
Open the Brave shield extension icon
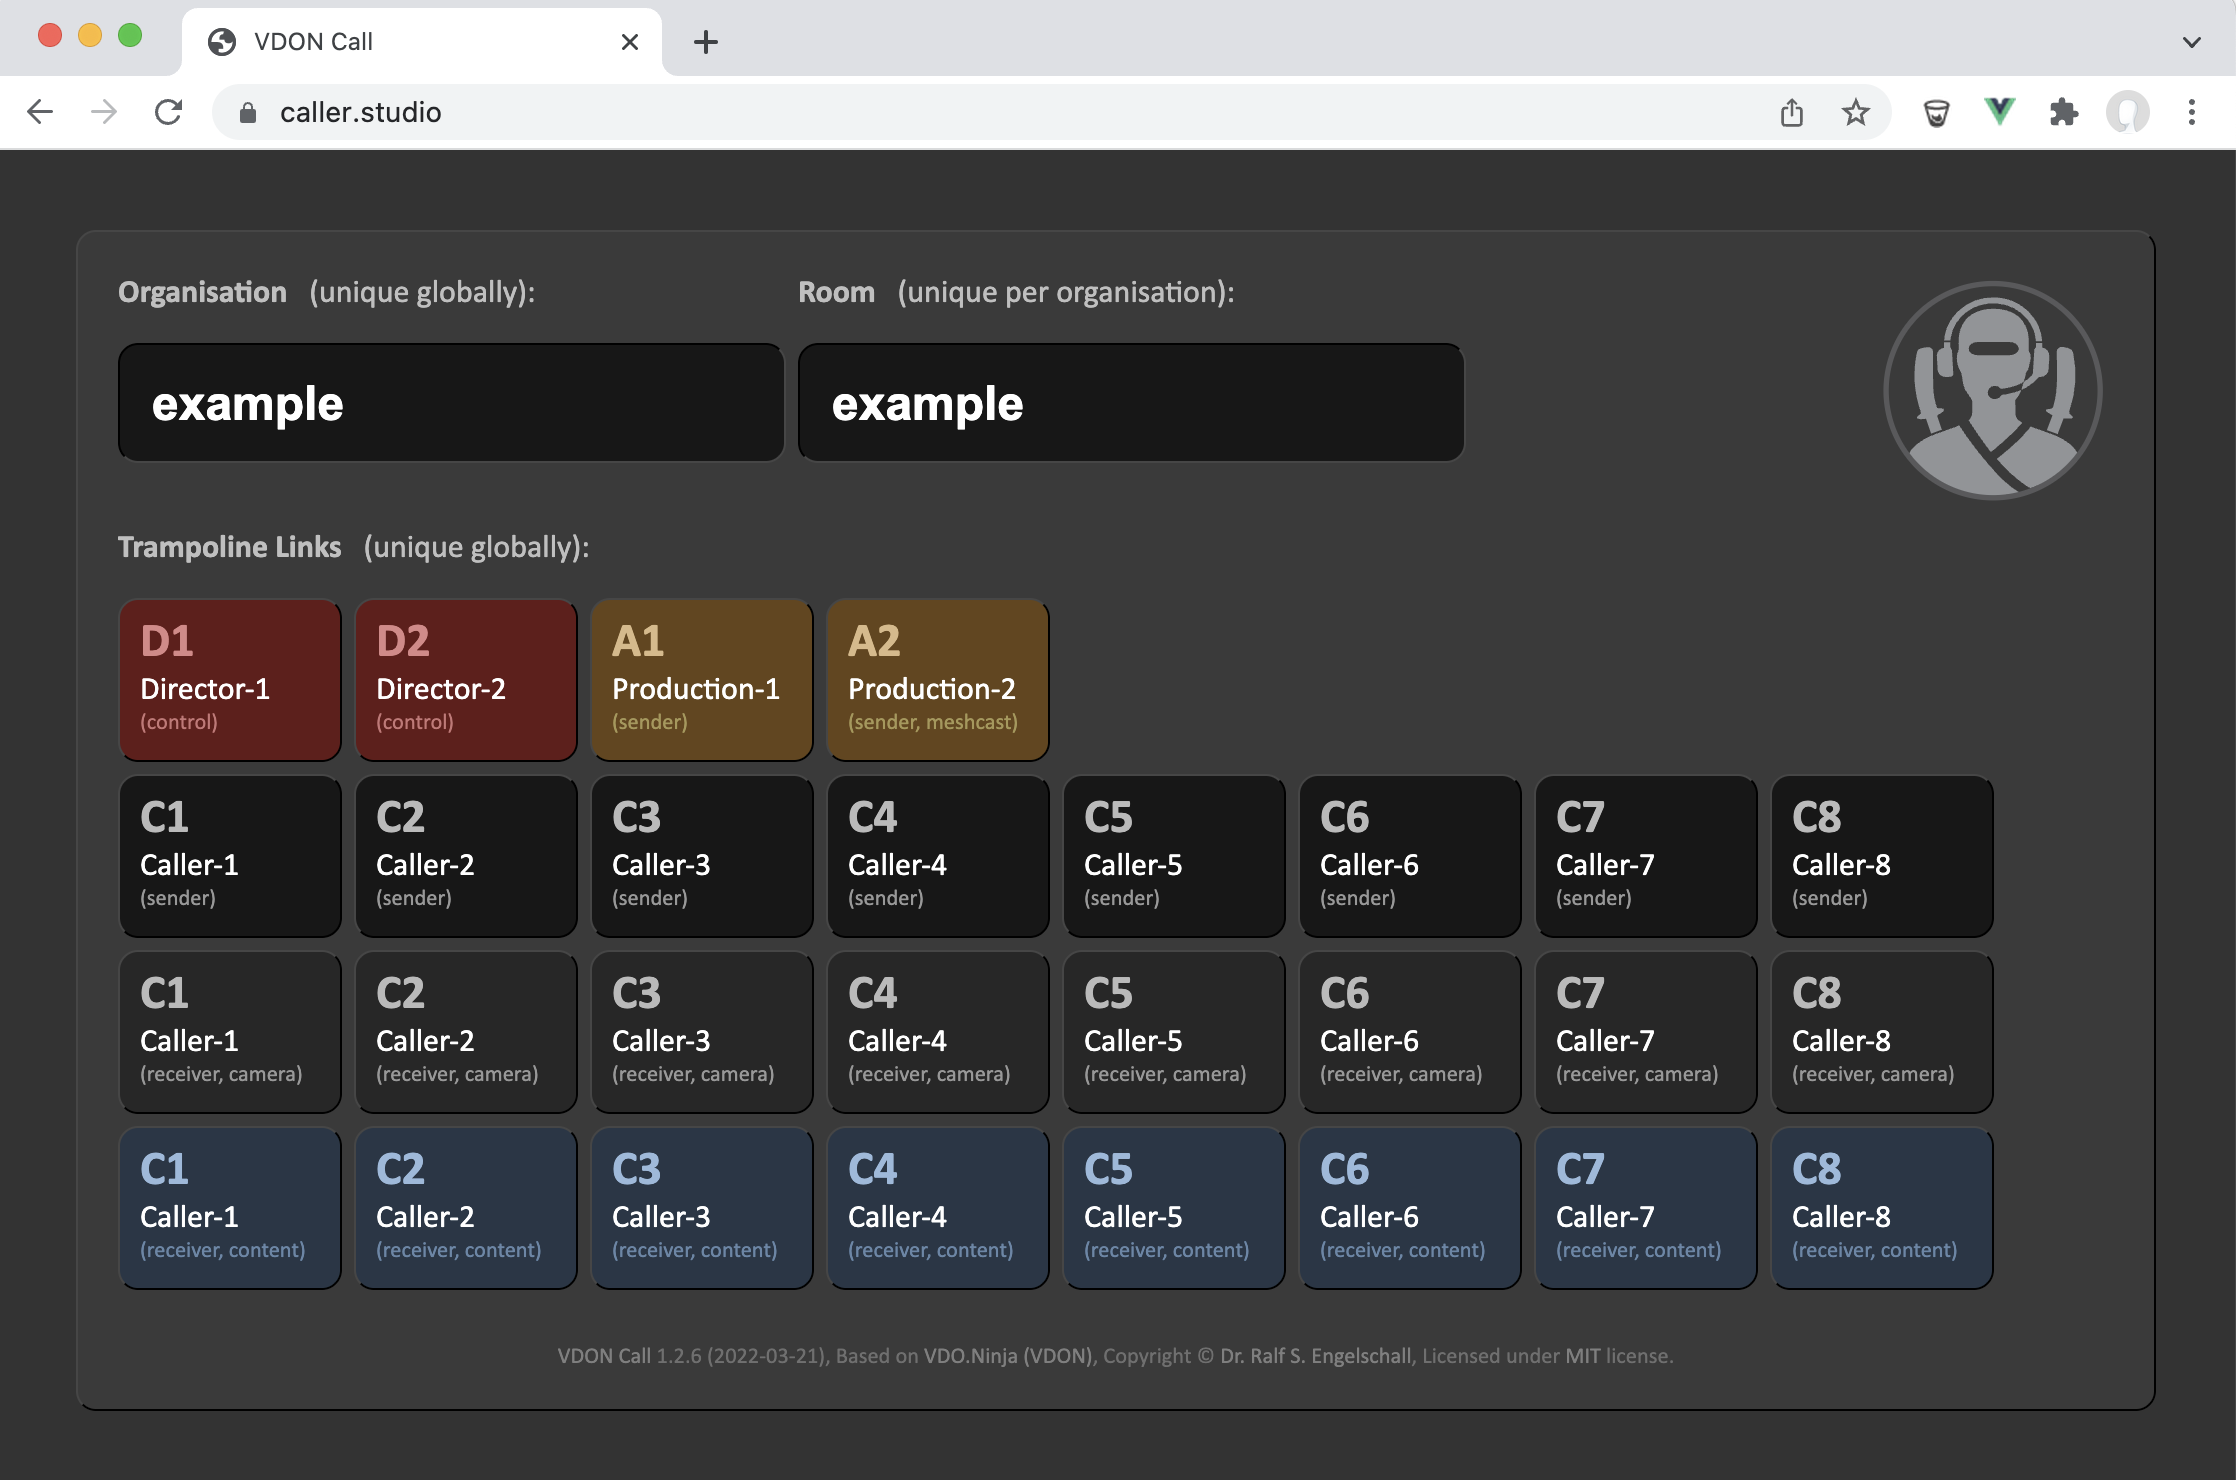pos(1936,112)
